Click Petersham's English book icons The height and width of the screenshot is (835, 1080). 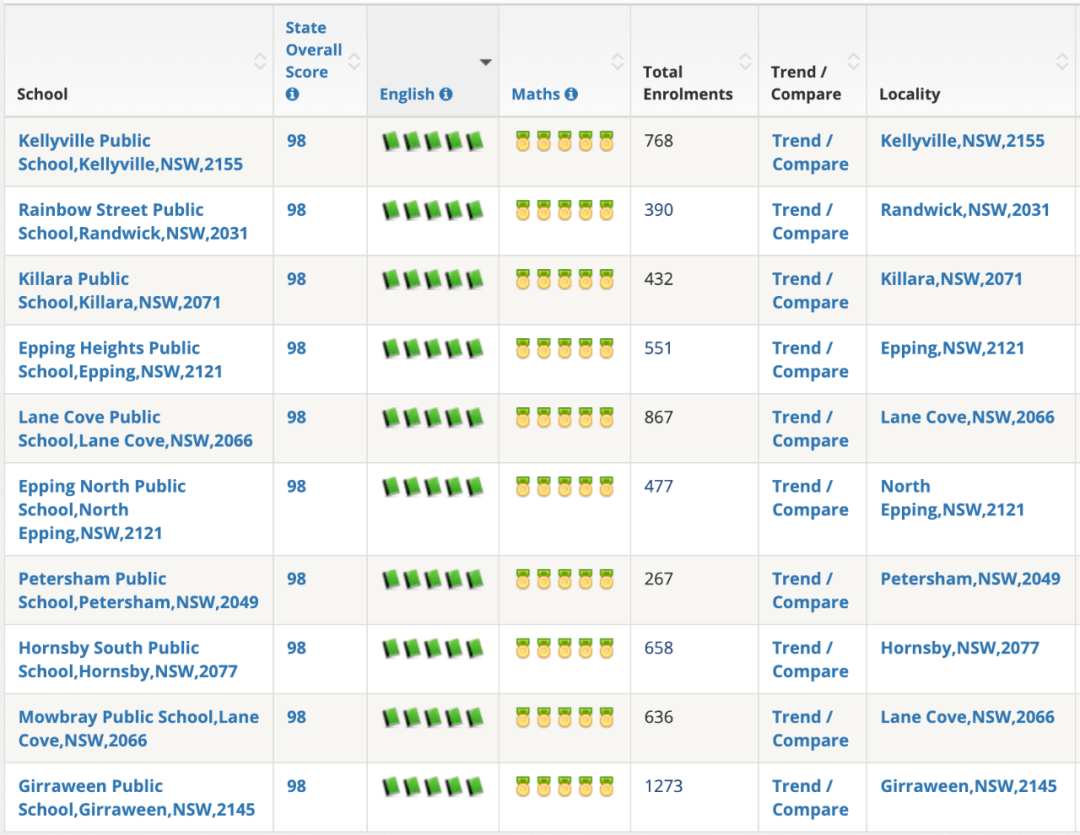pyautogui.click(x=433, y=580)
